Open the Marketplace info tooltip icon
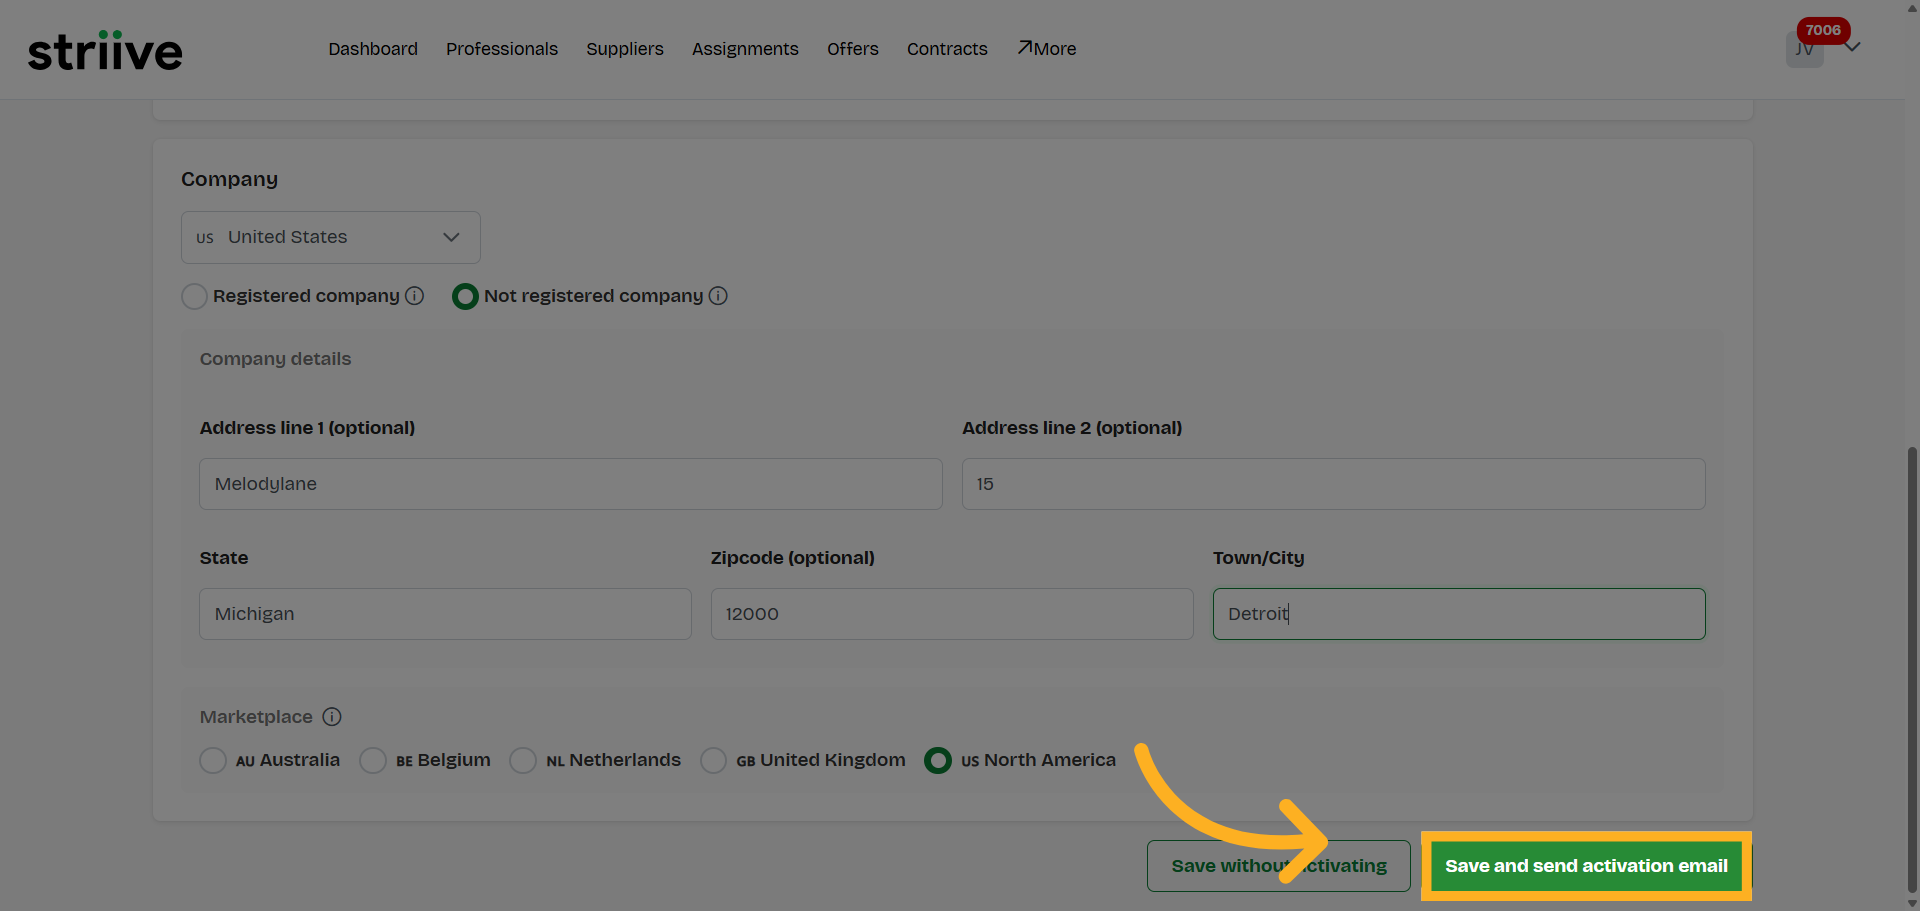The height and width of the screenshot is (911, 1920). pyautogui.click(x=332, y=717)
